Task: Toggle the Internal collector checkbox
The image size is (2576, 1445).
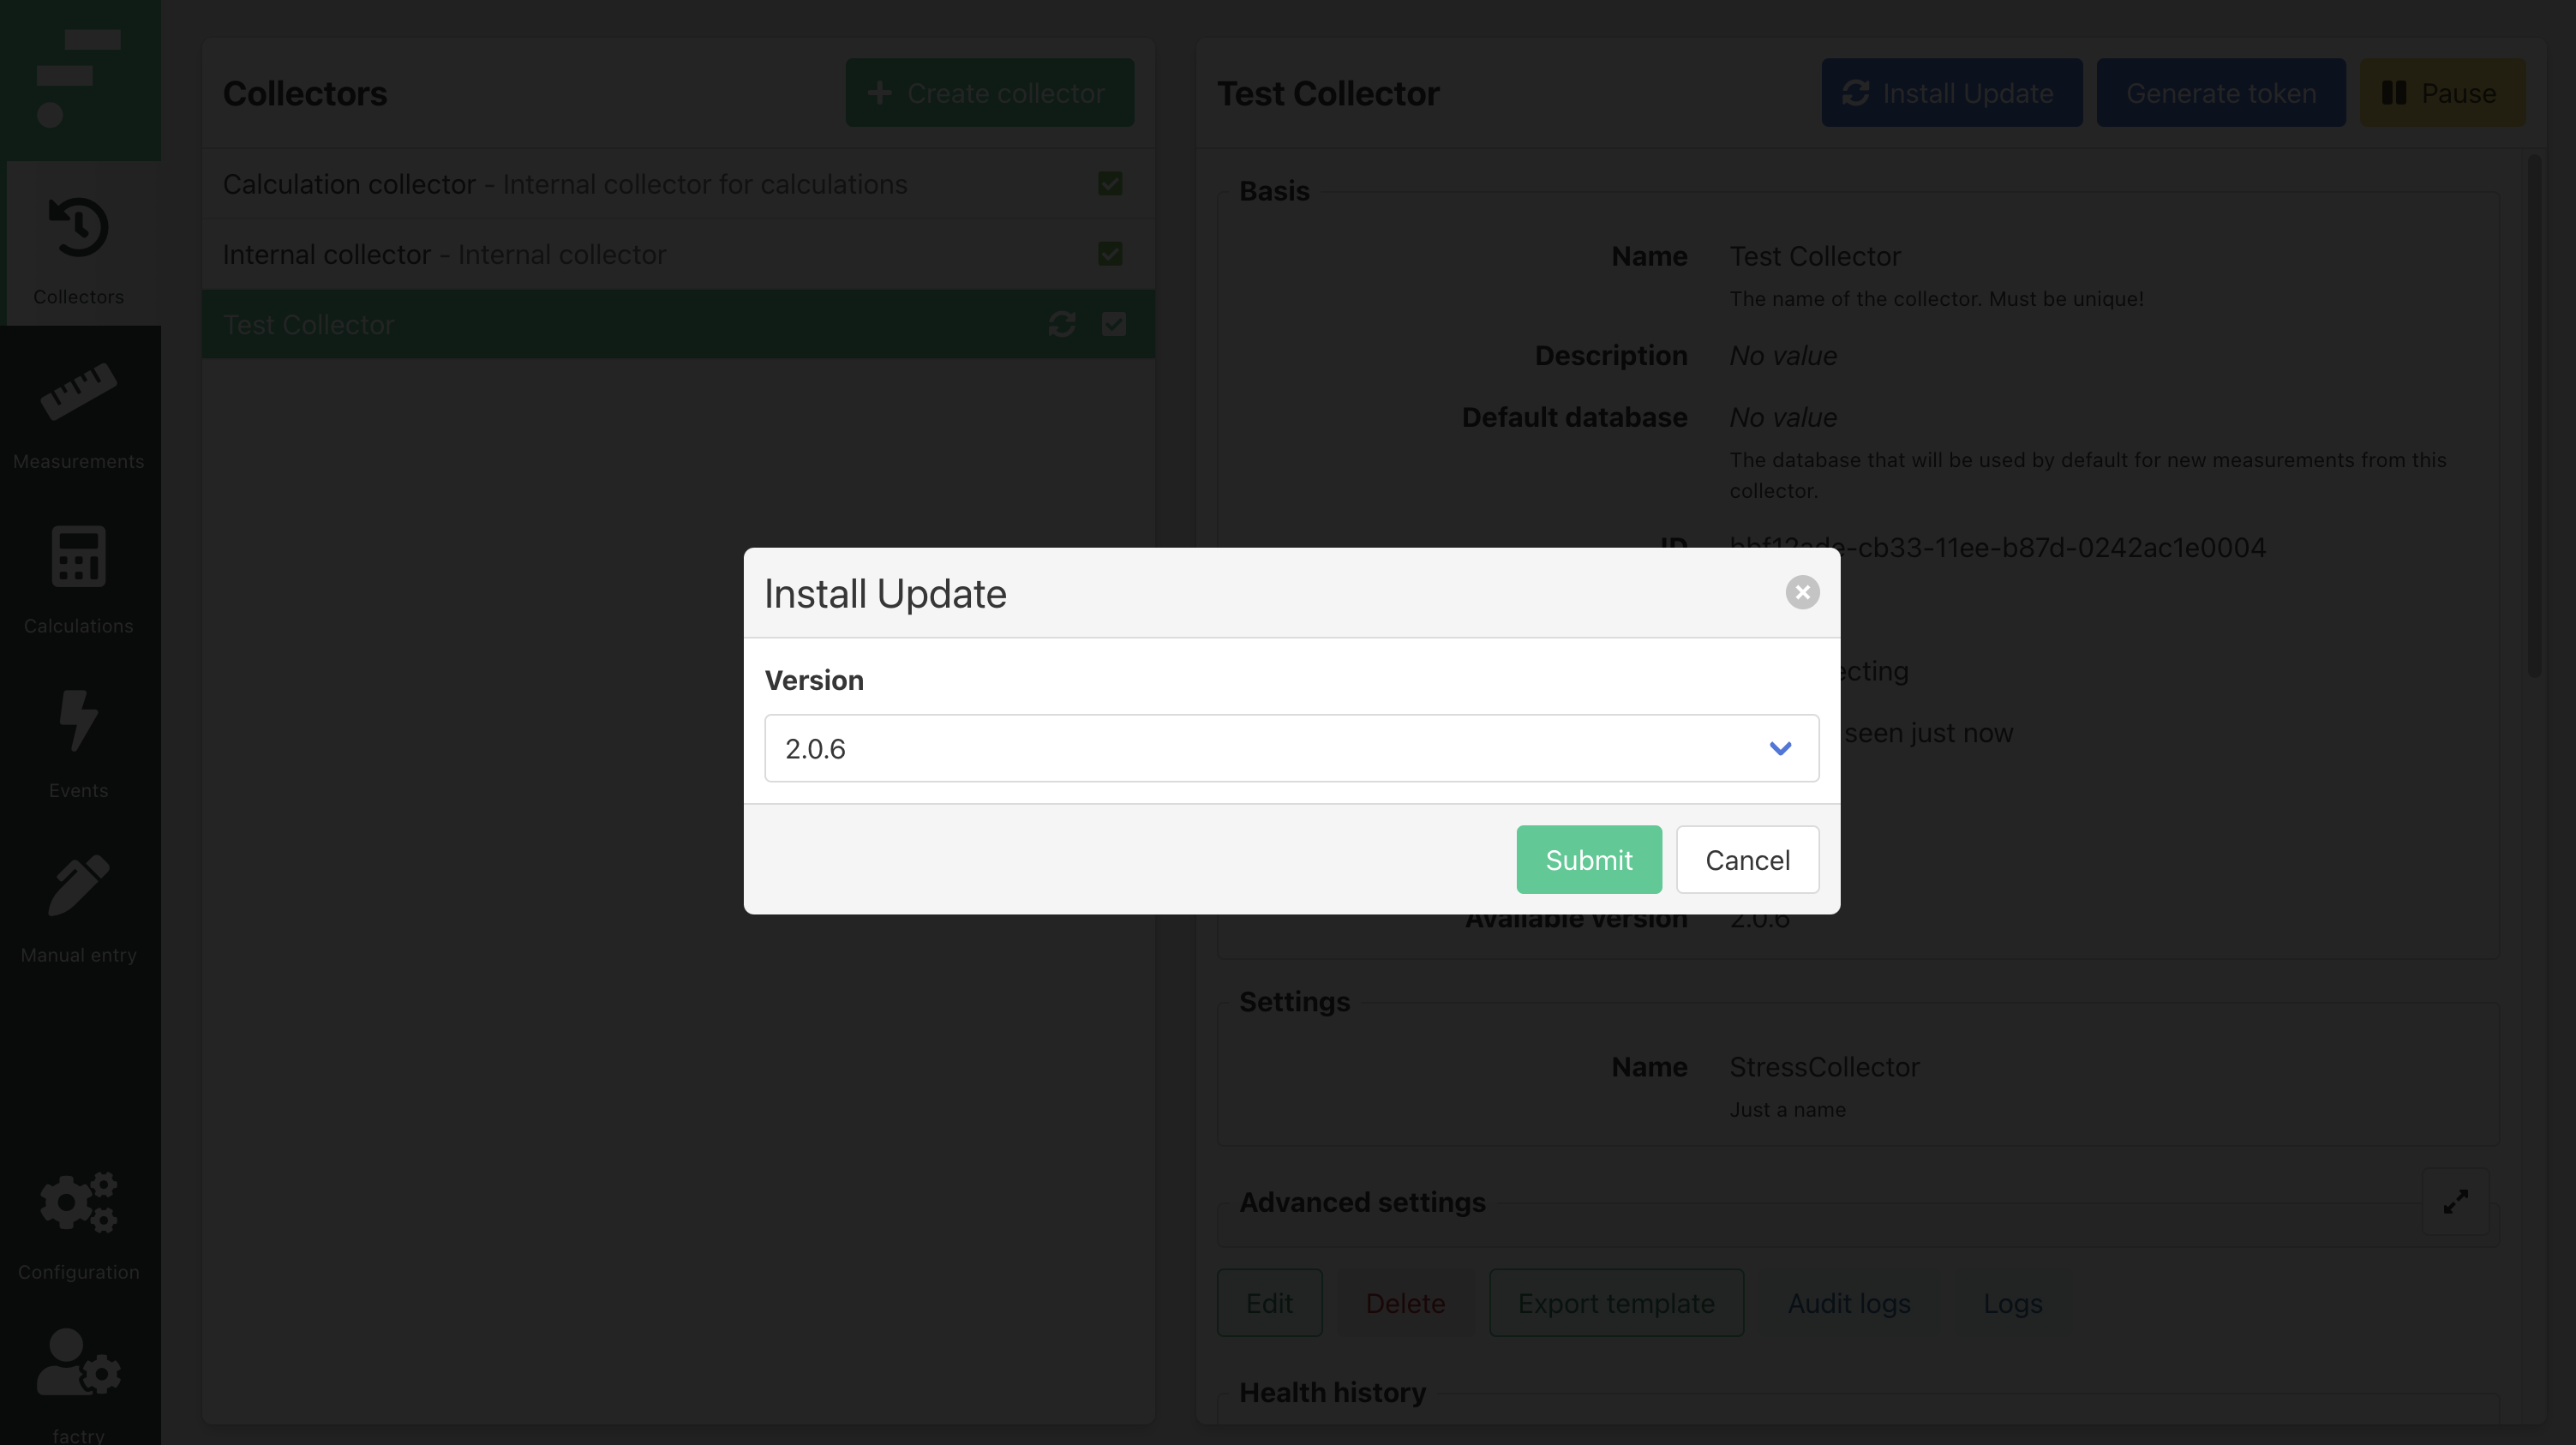Action: (1110, 254)
